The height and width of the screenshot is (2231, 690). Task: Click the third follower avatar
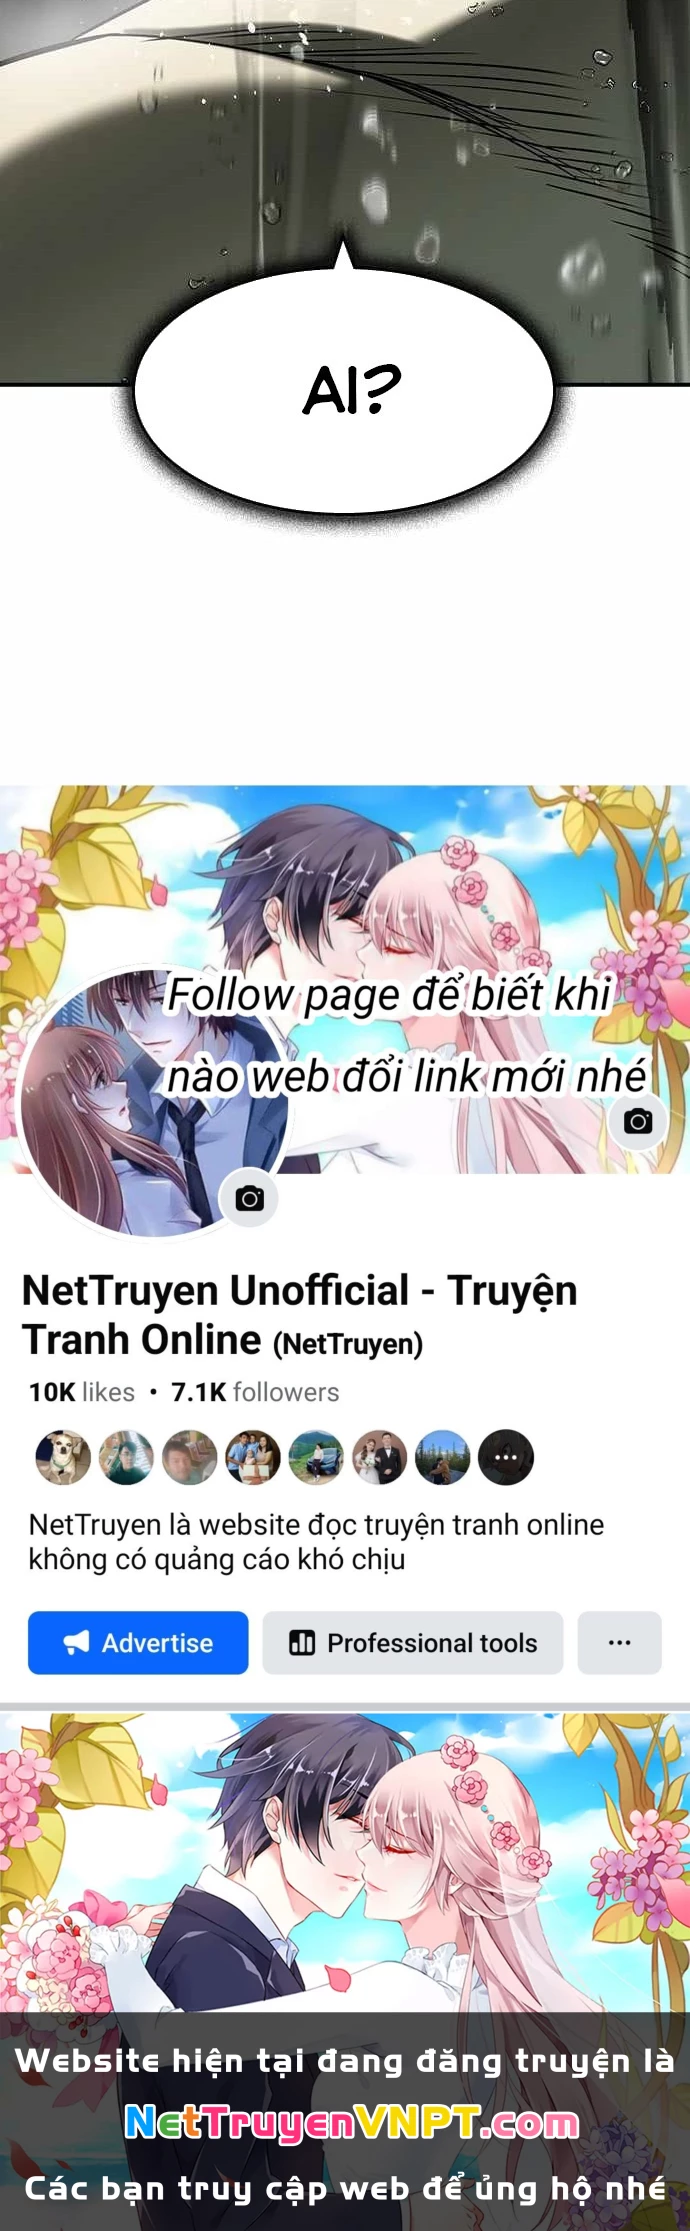tap(190, 1457)
